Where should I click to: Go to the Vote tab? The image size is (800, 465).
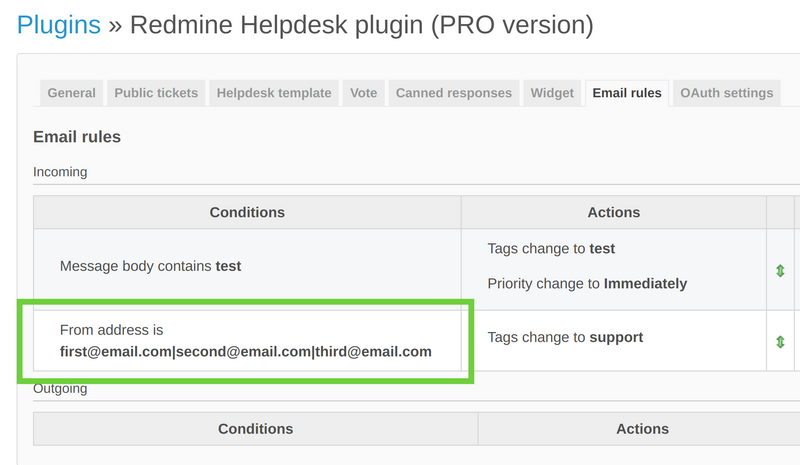click(x=364, y=93)
